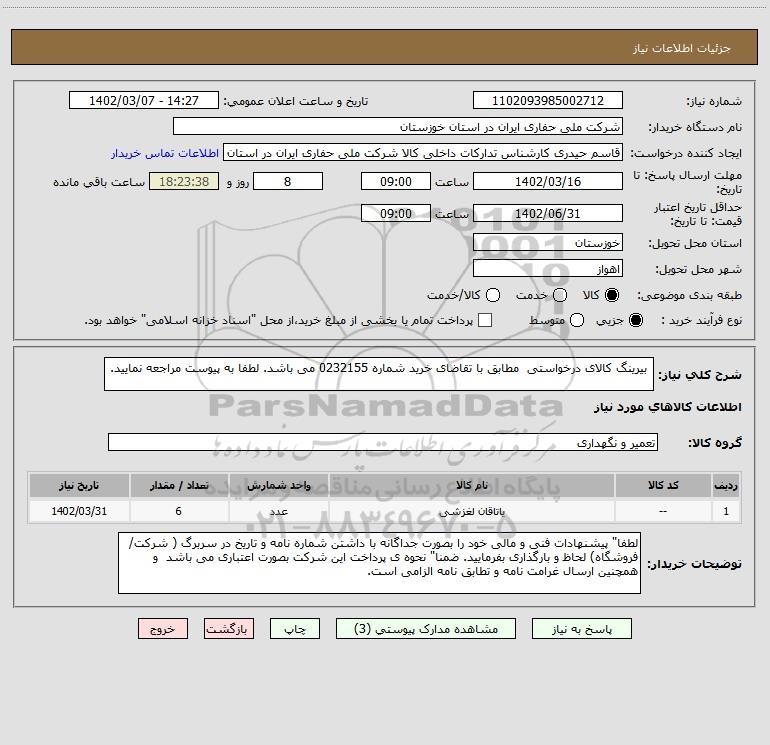Click the delivery province field خوزستان
Screen dimensions: 770x745
coord(548,243)
